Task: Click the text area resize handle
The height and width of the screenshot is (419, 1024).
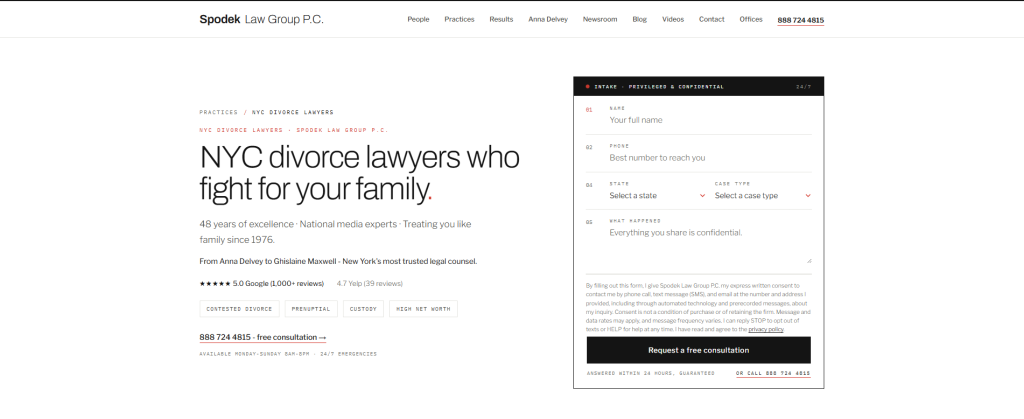Action: tap(808, 260)
